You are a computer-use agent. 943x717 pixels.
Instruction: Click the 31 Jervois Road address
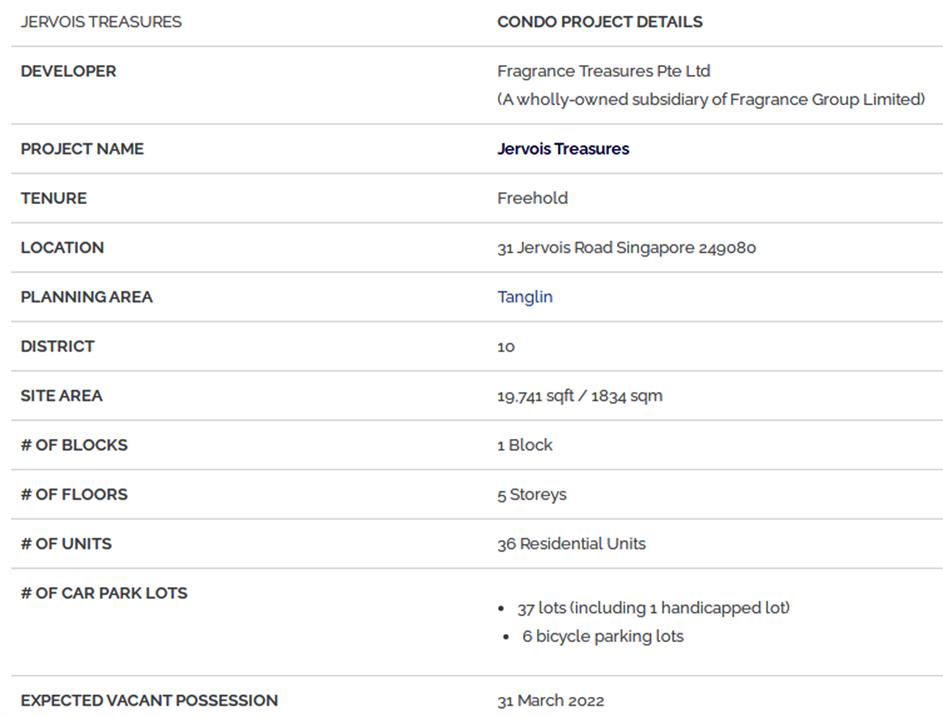pos(626,248)
